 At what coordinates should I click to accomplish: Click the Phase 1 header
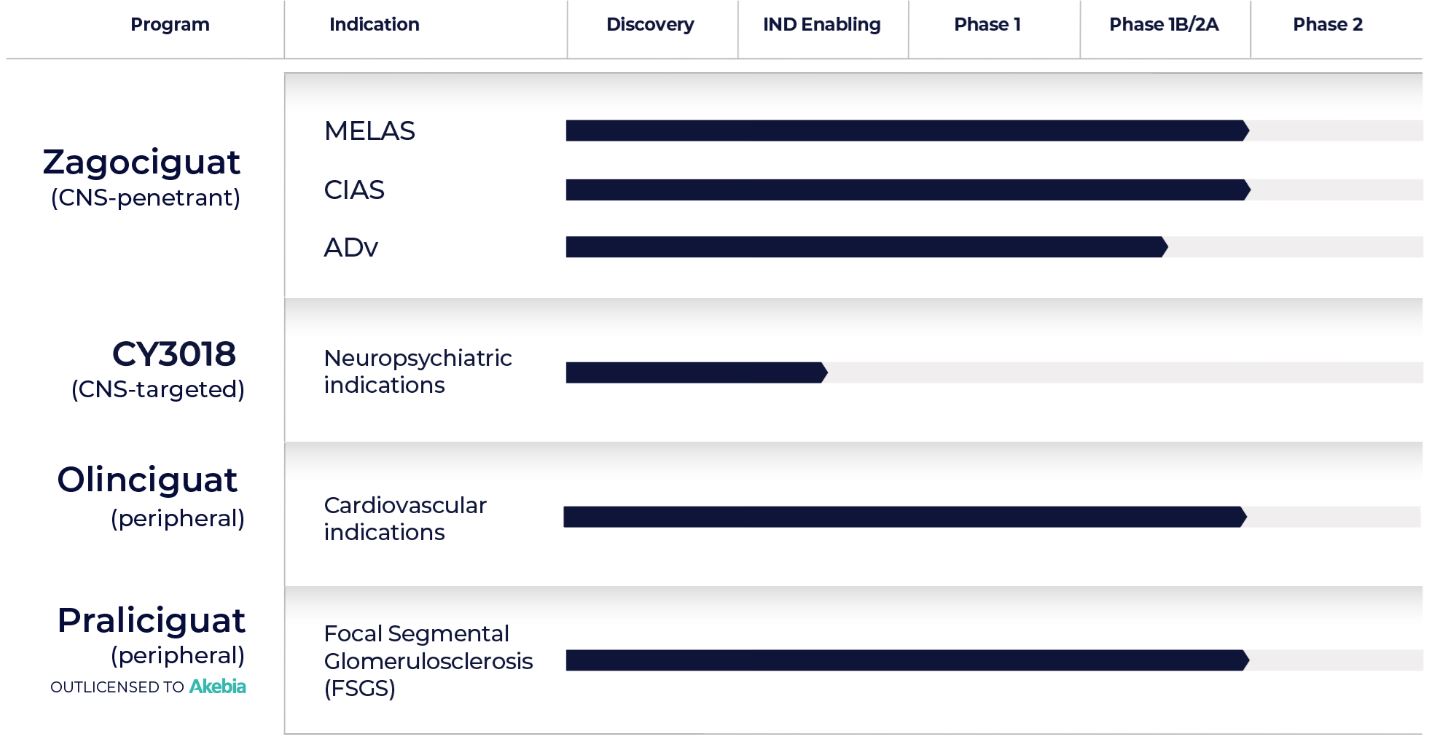point(987,25)
